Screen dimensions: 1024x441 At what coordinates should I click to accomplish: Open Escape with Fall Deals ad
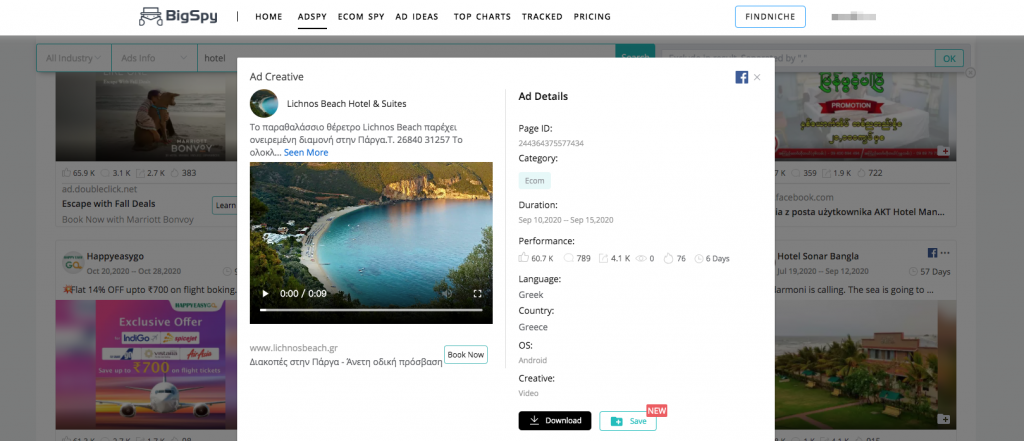pyautogui.click(x=109, y=204)
